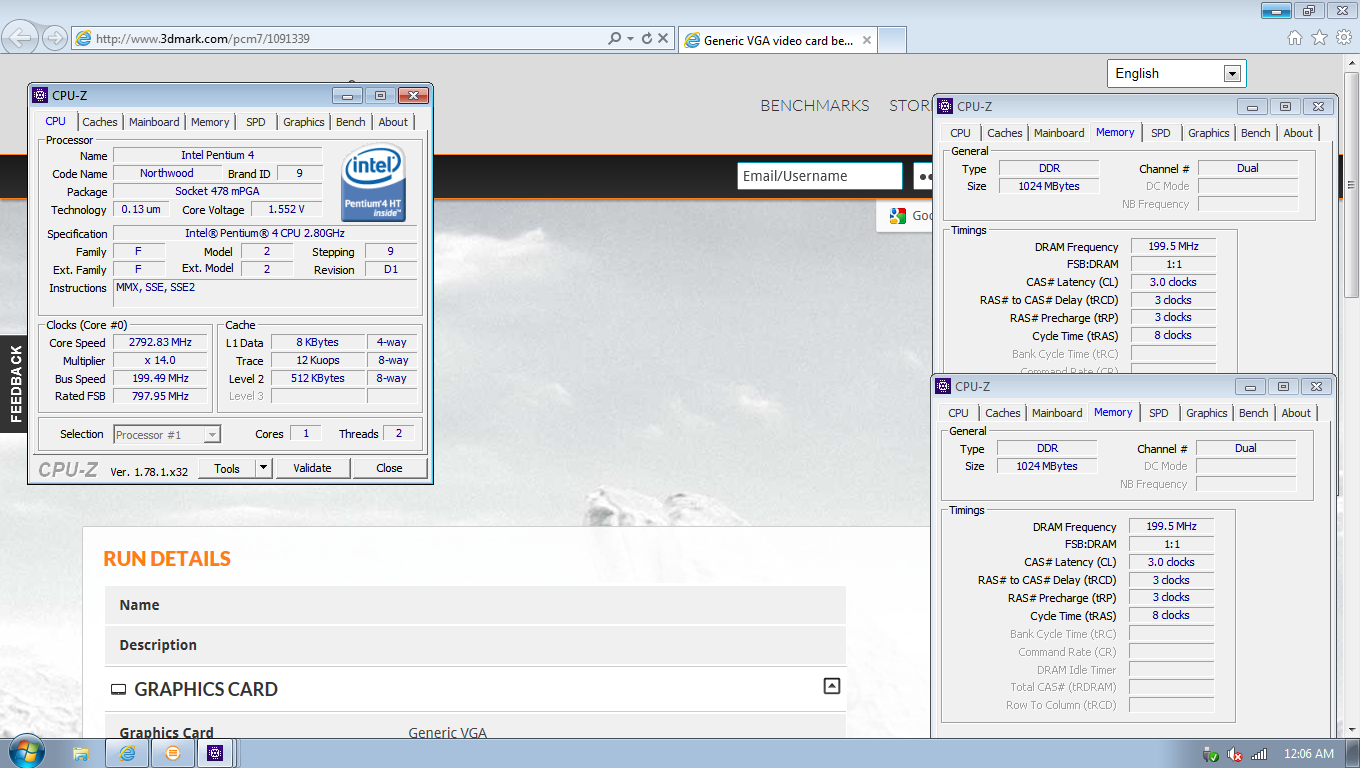Open Favorites with the star icon
The width and height of the screenshot is (1360, 768).
(x=1319, y=38)
